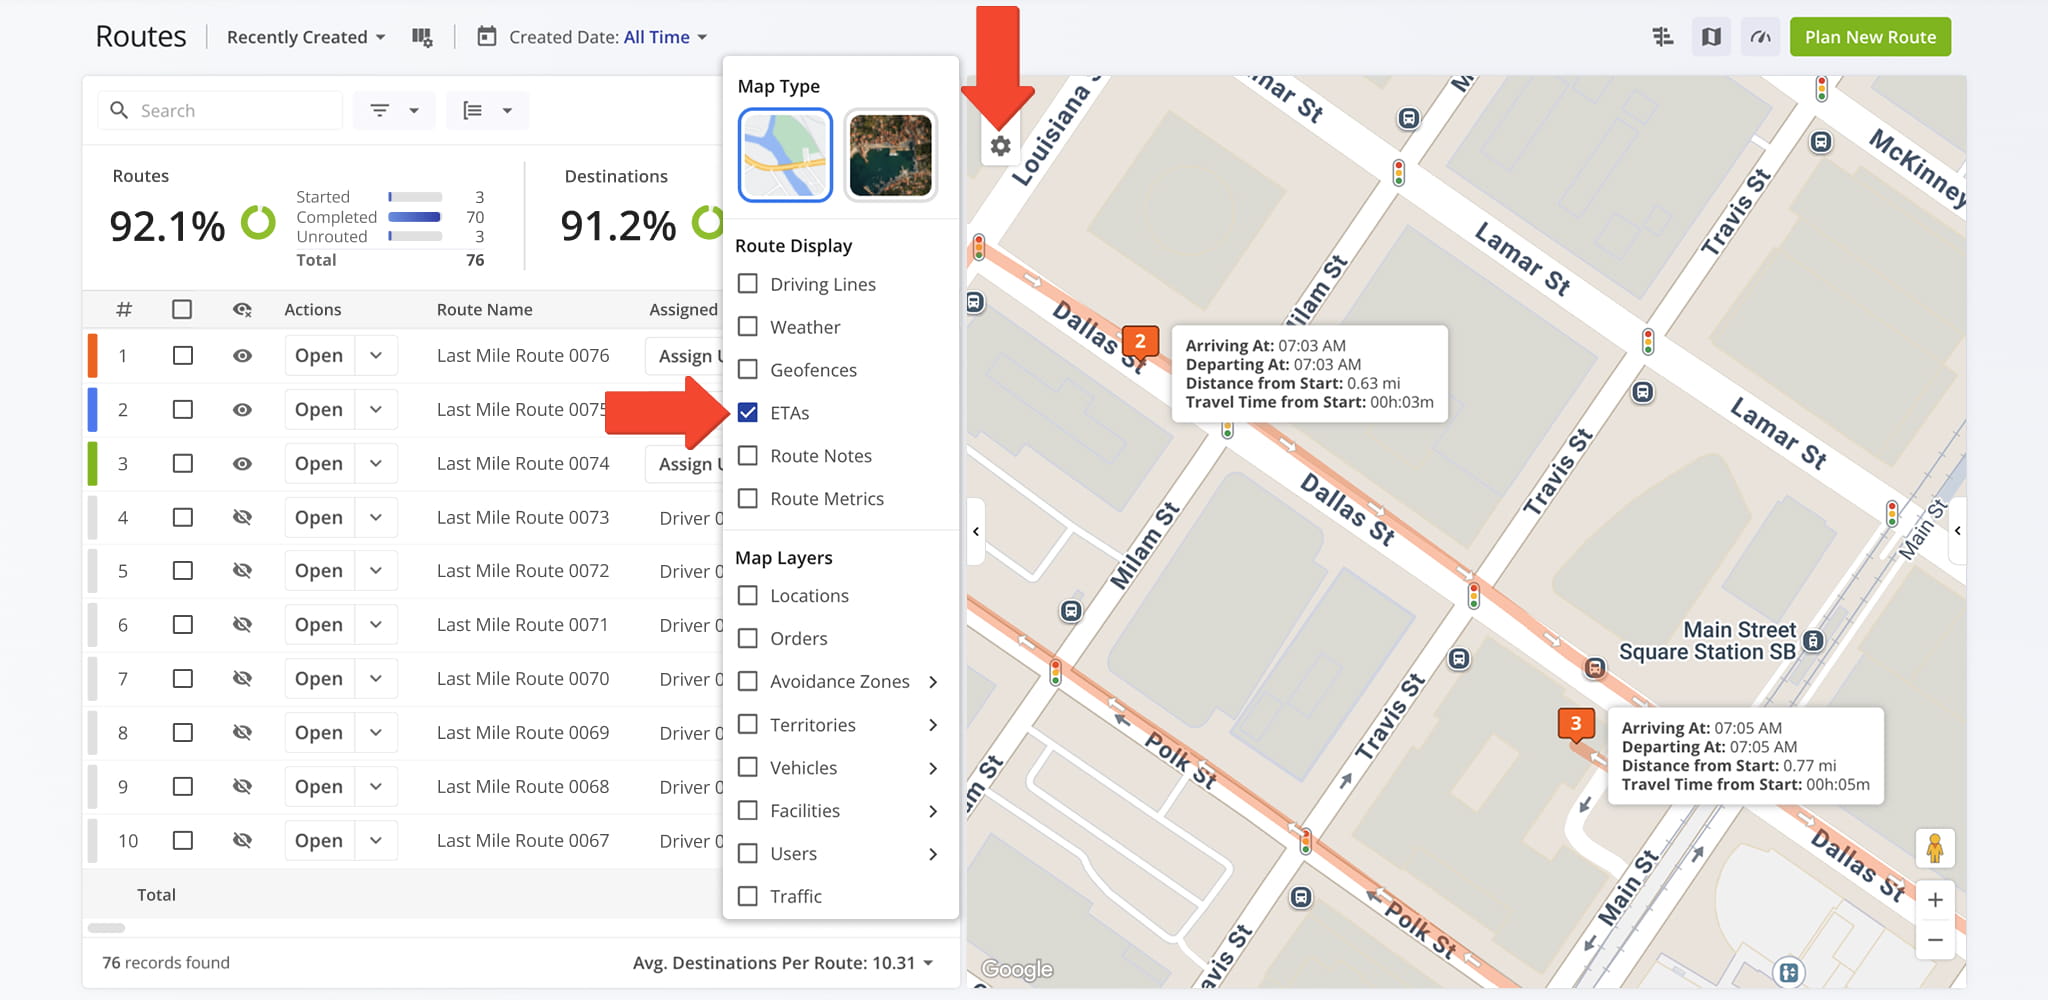This screenshot has height=1000, width=2048.
Task: Hide route 1 using its eye icon
Action: tap(242, 356)
